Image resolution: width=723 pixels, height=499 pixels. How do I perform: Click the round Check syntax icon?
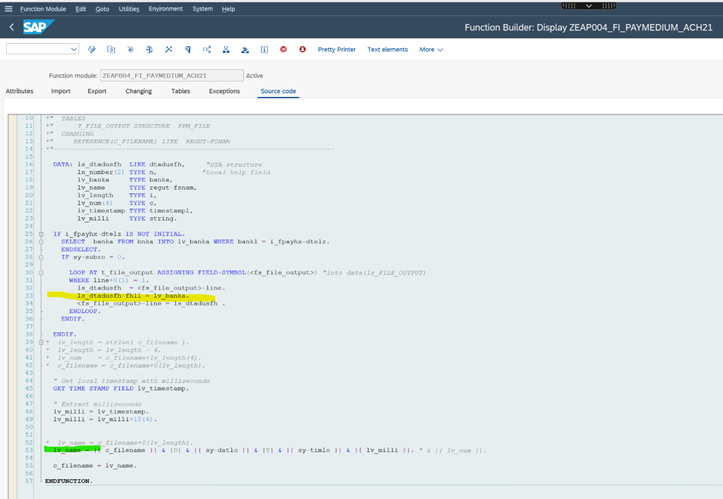130,49
